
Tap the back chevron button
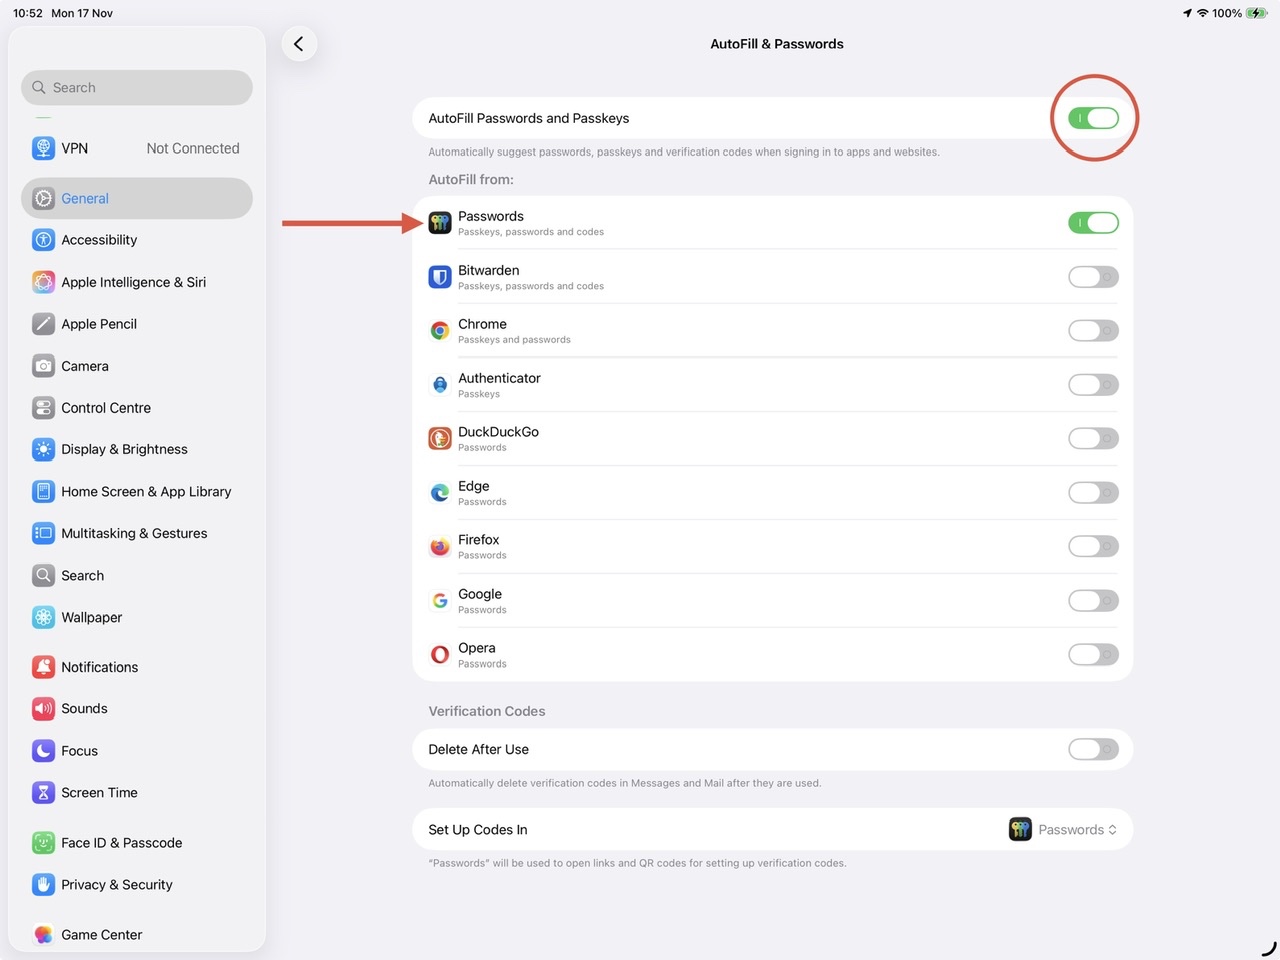[x=299, y=44]
